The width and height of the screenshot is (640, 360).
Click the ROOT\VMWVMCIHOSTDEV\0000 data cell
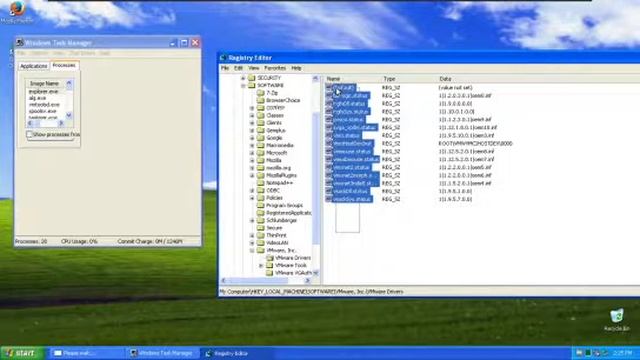(476, 144)
